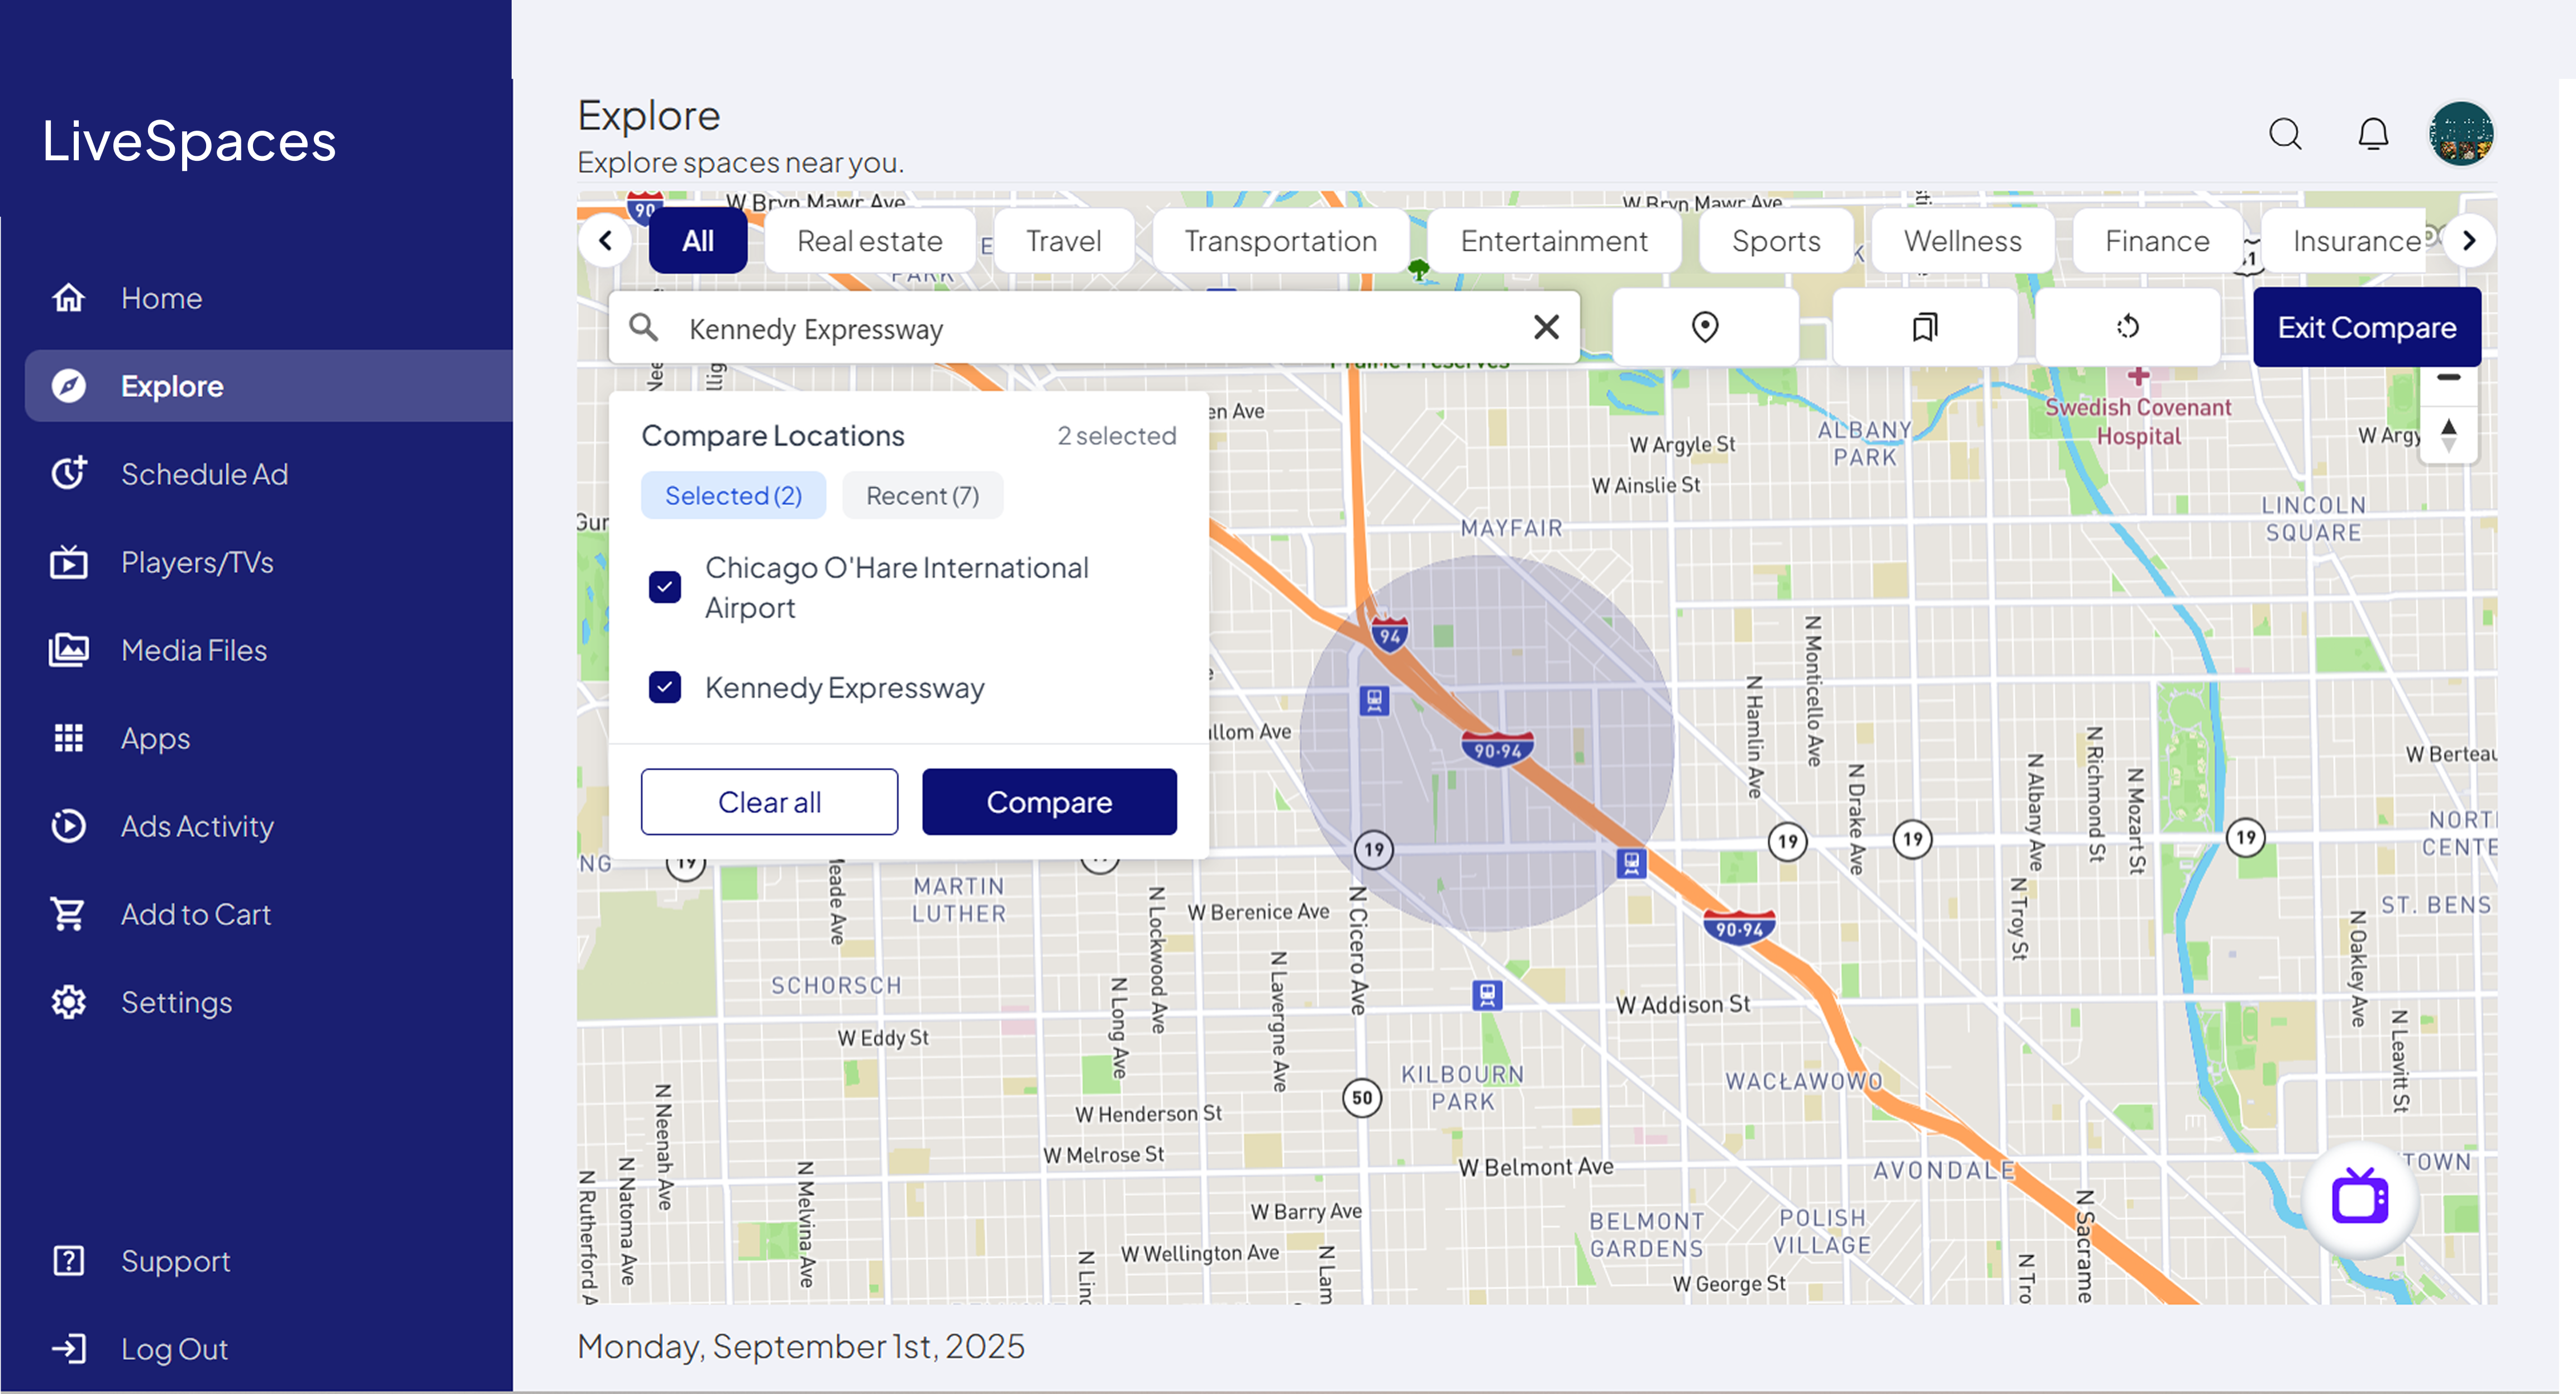
Task: Click the zoom out minus control on map
Action: pos(2449,377)
